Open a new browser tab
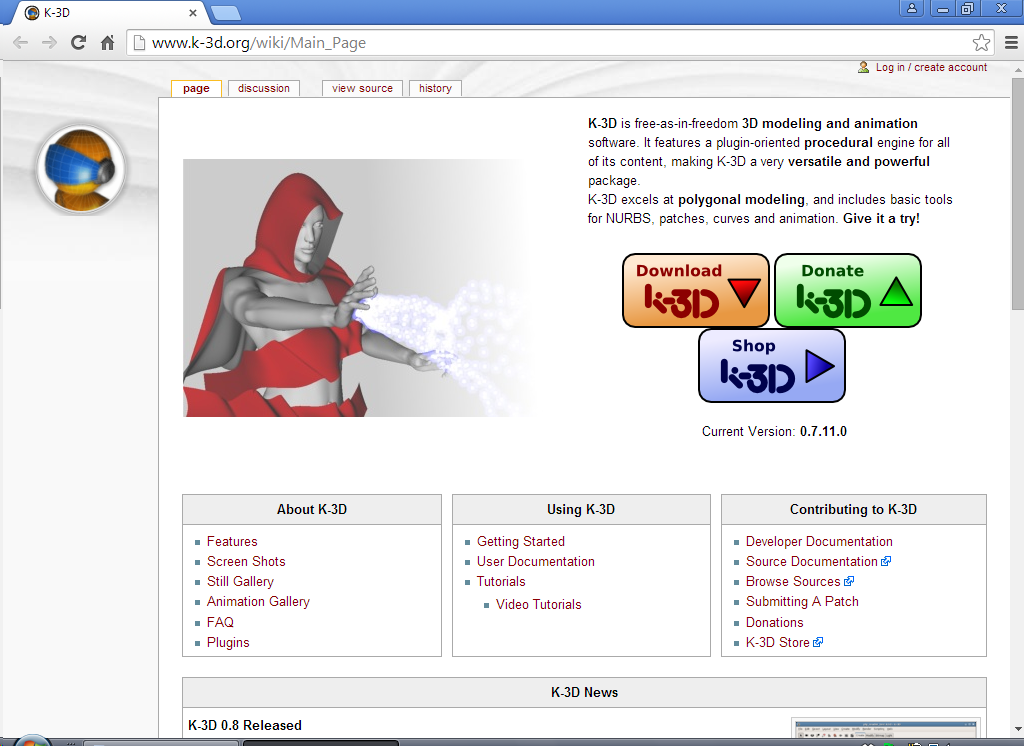The height and width of the screenshot is (746, 1024). 226,12
